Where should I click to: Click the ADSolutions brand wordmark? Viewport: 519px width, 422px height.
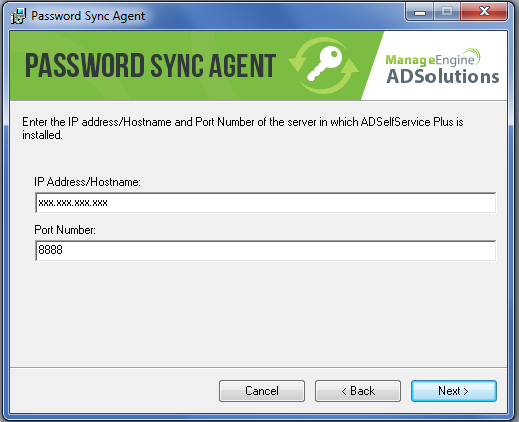click(443, 77)
